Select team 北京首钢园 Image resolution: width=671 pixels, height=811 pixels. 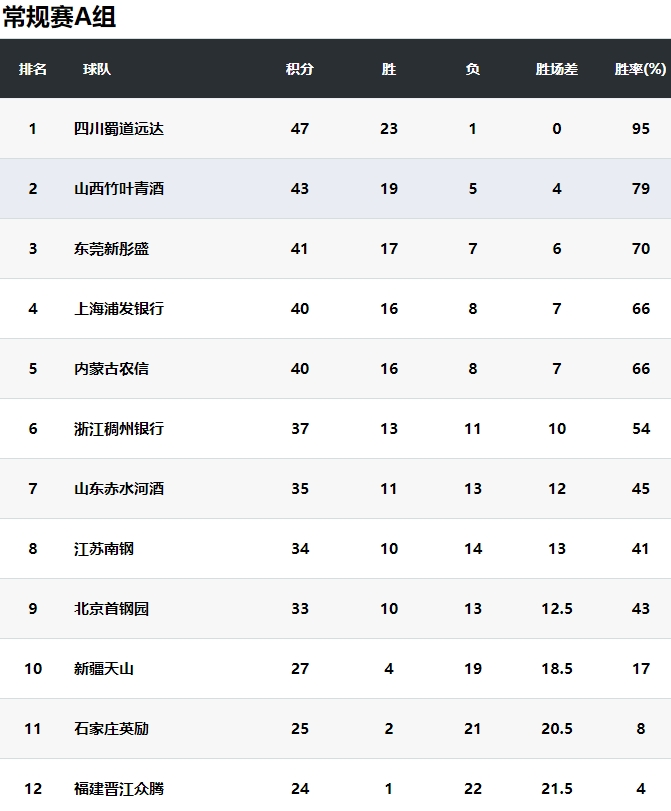pos(111,608)
